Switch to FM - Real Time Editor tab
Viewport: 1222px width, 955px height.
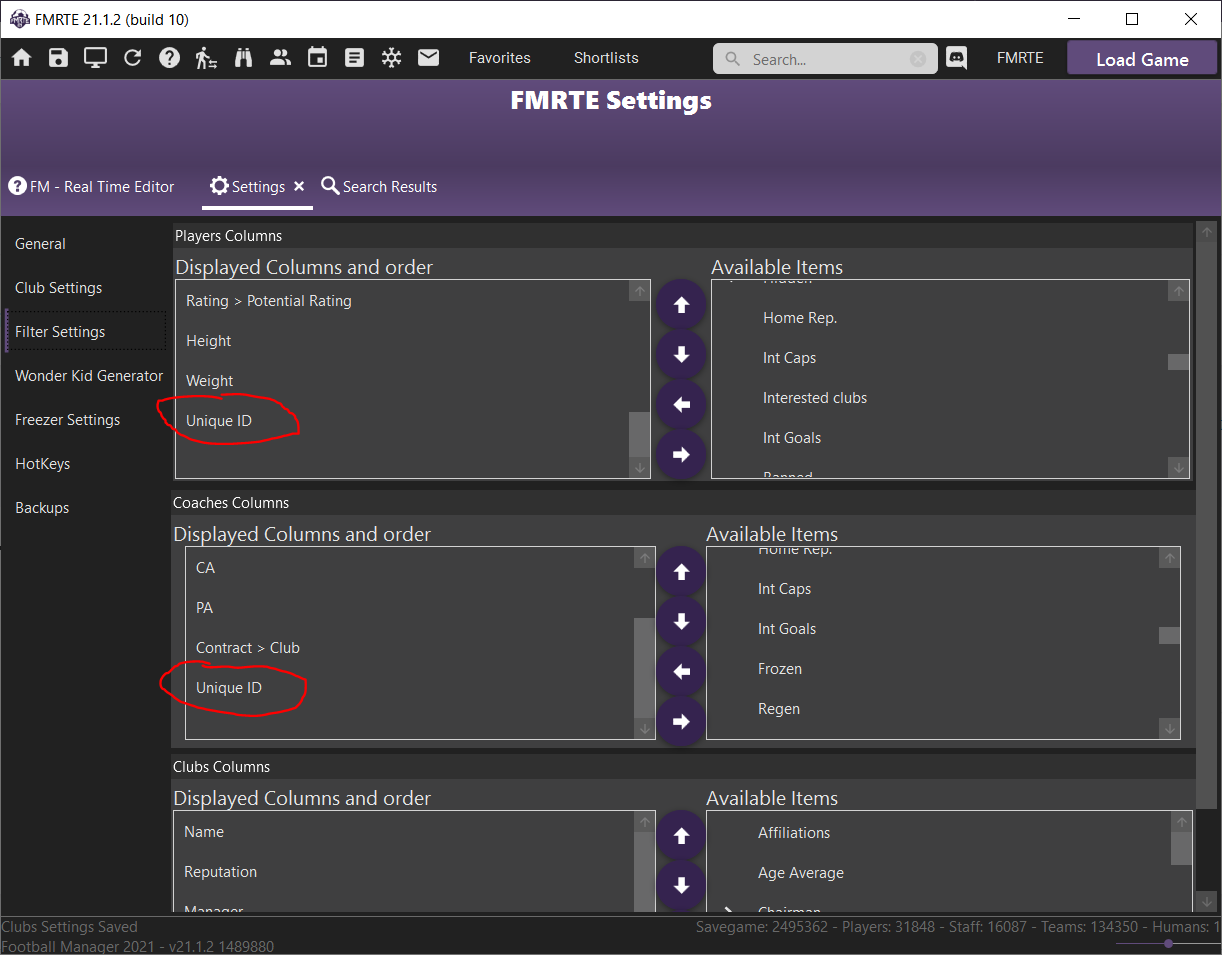point(91,186)
